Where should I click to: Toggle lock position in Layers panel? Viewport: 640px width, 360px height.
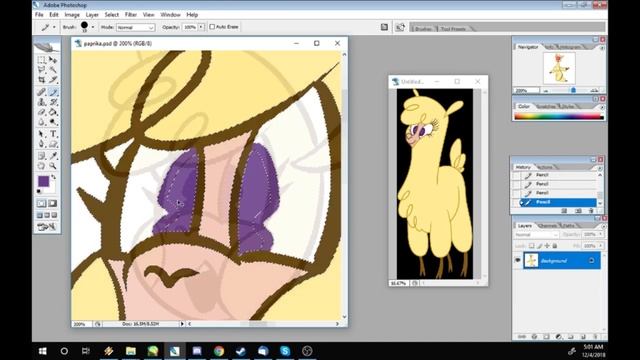[547, 246]
